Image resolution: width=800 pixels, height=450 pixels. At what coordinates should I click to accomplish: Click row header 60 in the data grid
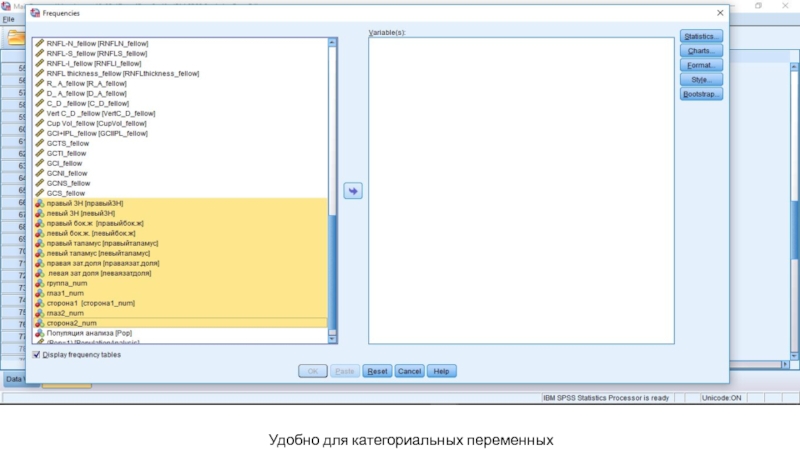coord(14,129)
